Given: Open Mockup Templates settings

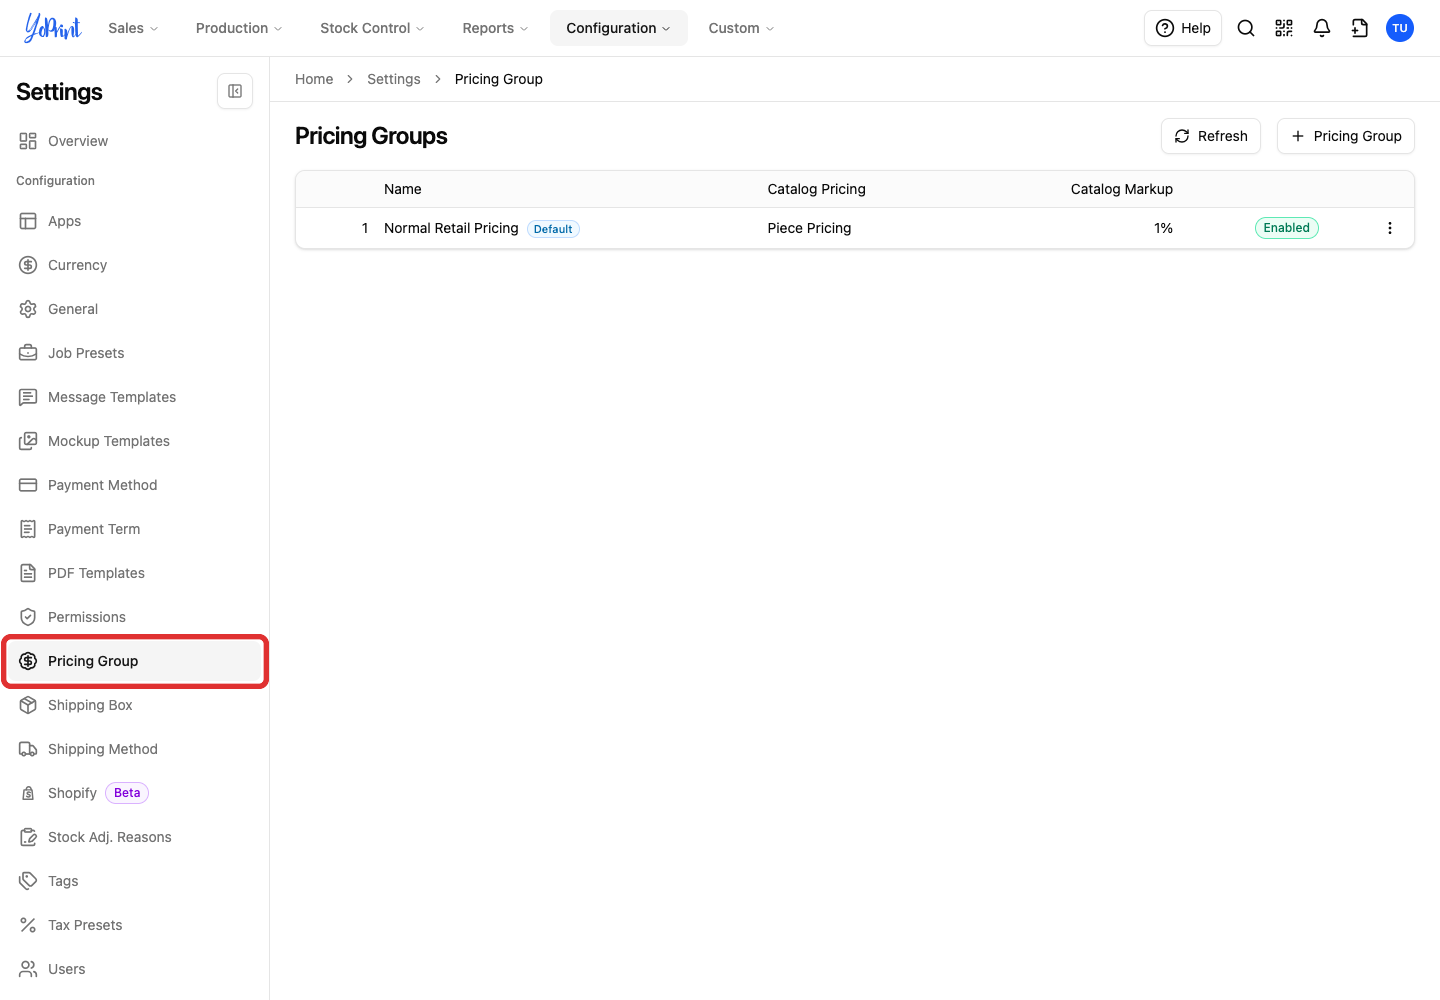Looking at the screenshot, I should pos(134,441).
